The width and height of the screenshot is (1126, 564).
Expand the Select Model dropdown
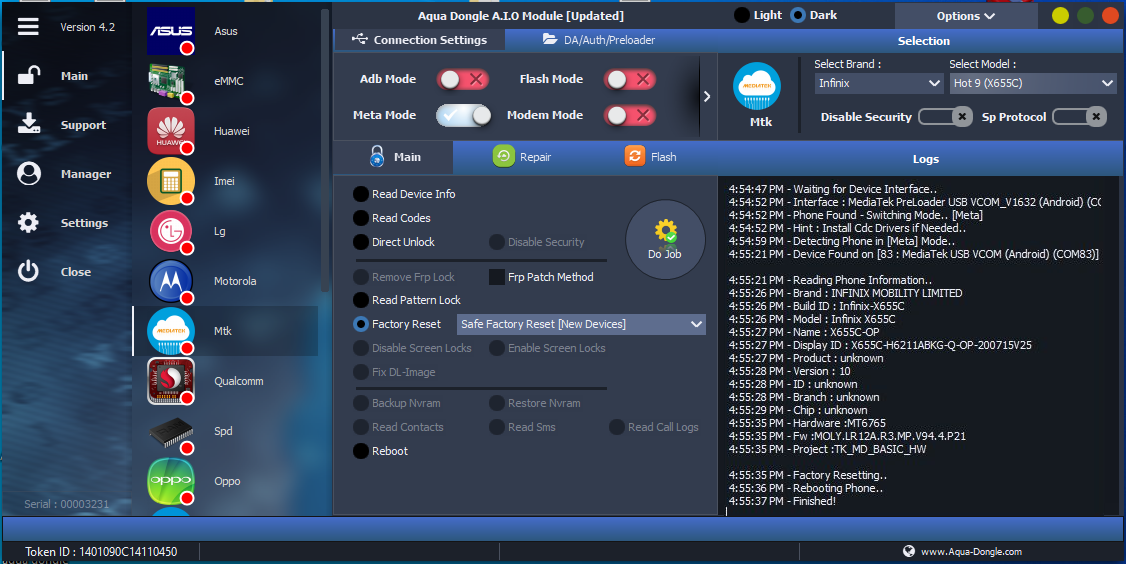coord(1032,83)
